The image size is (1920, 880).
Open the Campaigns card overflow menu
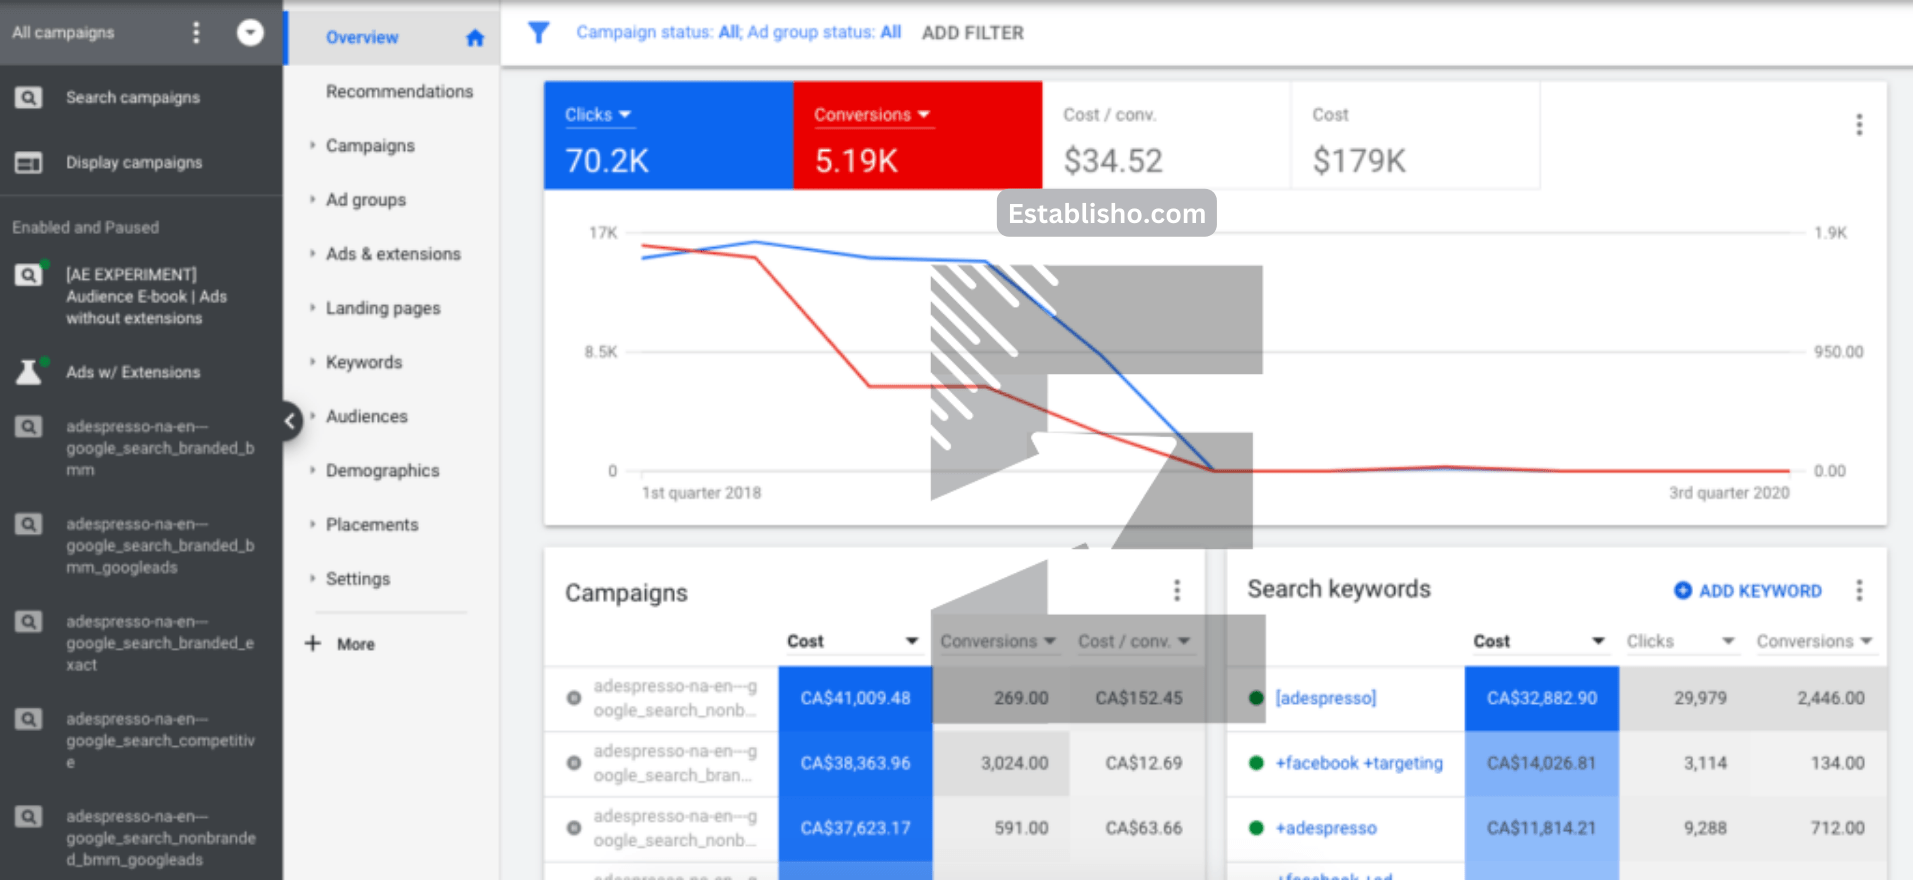tap(1176, 591)
